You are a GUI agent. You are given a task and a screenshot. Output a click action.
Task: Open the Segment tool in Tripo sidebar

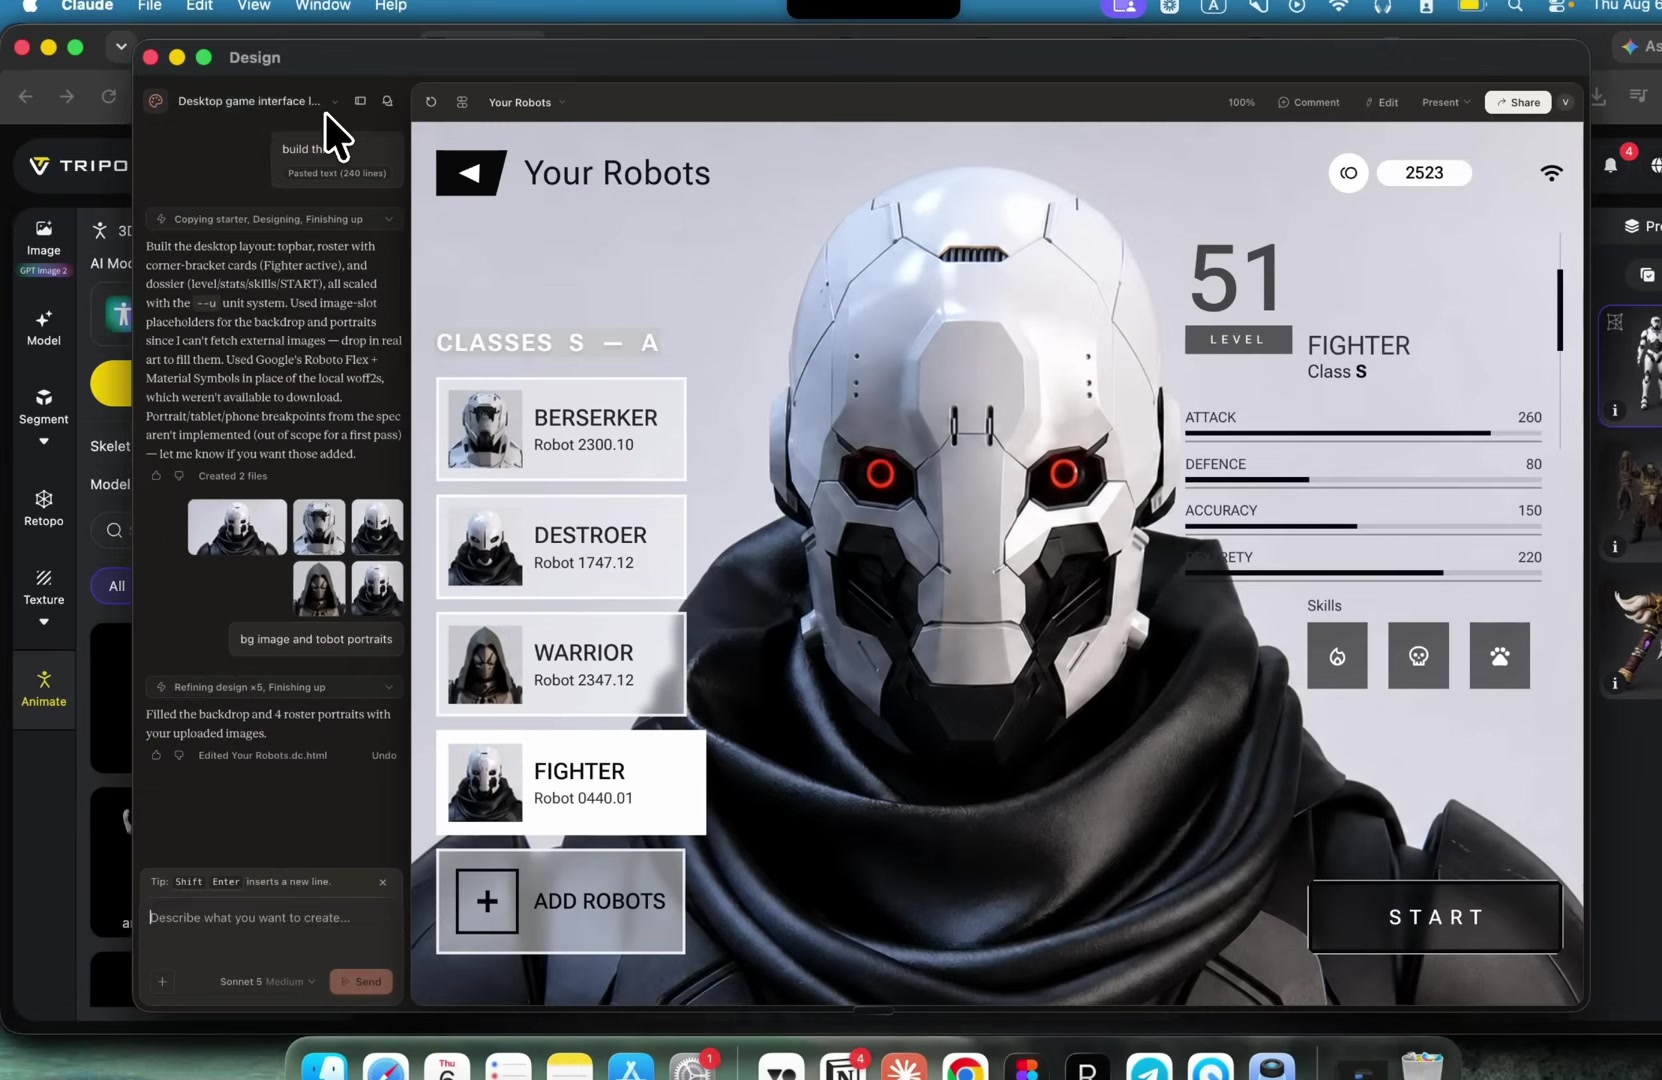(x=44, y=407)
